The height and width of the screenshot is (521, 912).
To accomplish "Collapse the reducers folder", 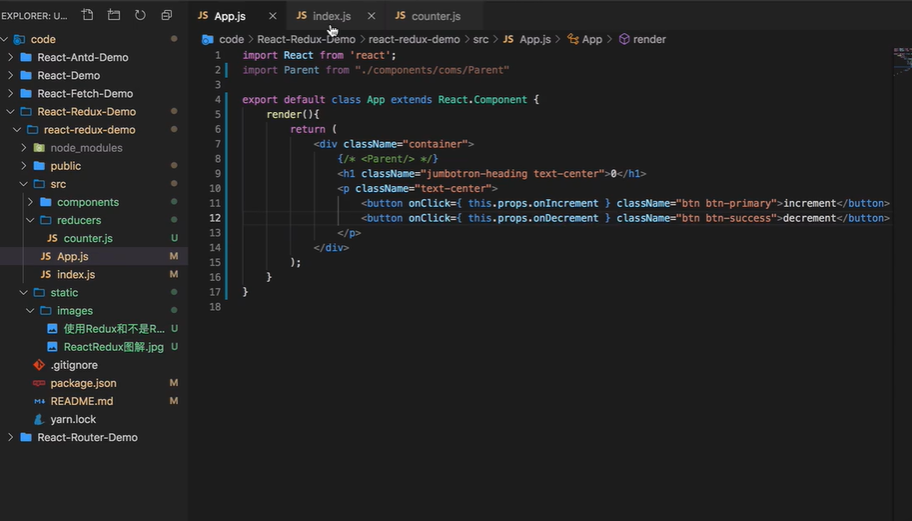I will pyautogui.click(x=30, y=220).
